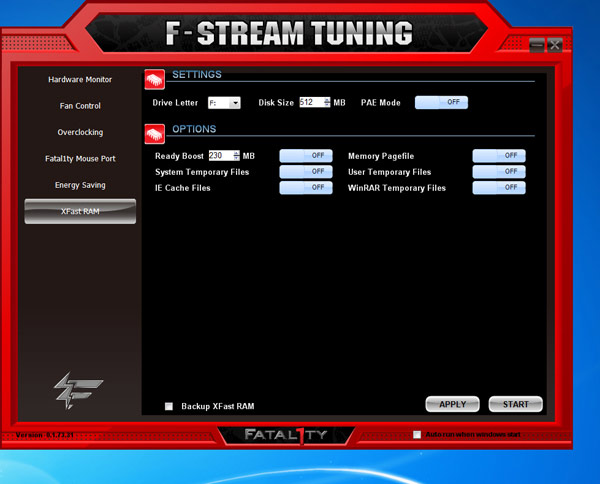Enable Auto run when windows start checkbox

pos(417,435)
